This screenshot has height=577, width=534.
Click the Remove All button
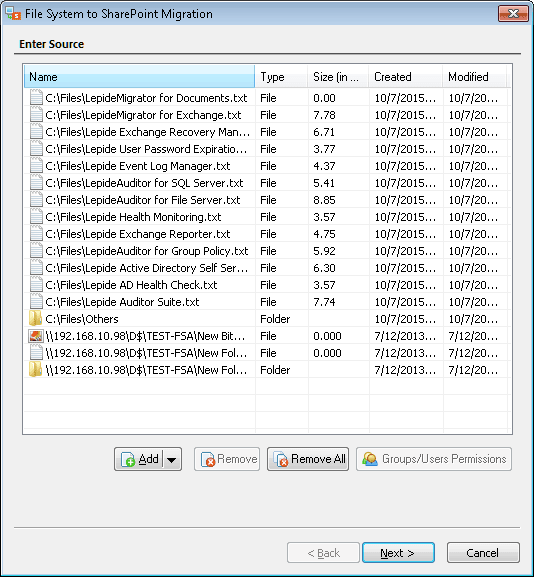pos(308,459)
